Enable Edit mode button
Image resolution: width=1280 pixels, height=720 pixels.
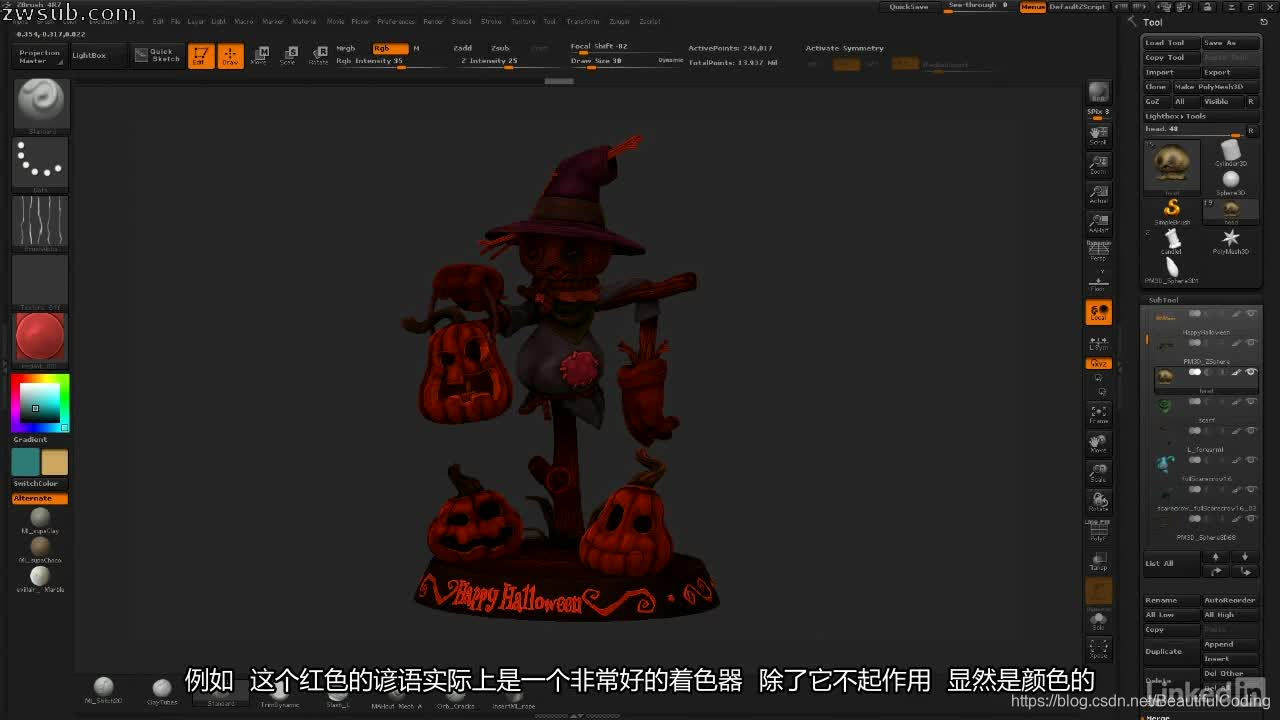point(201,56)
